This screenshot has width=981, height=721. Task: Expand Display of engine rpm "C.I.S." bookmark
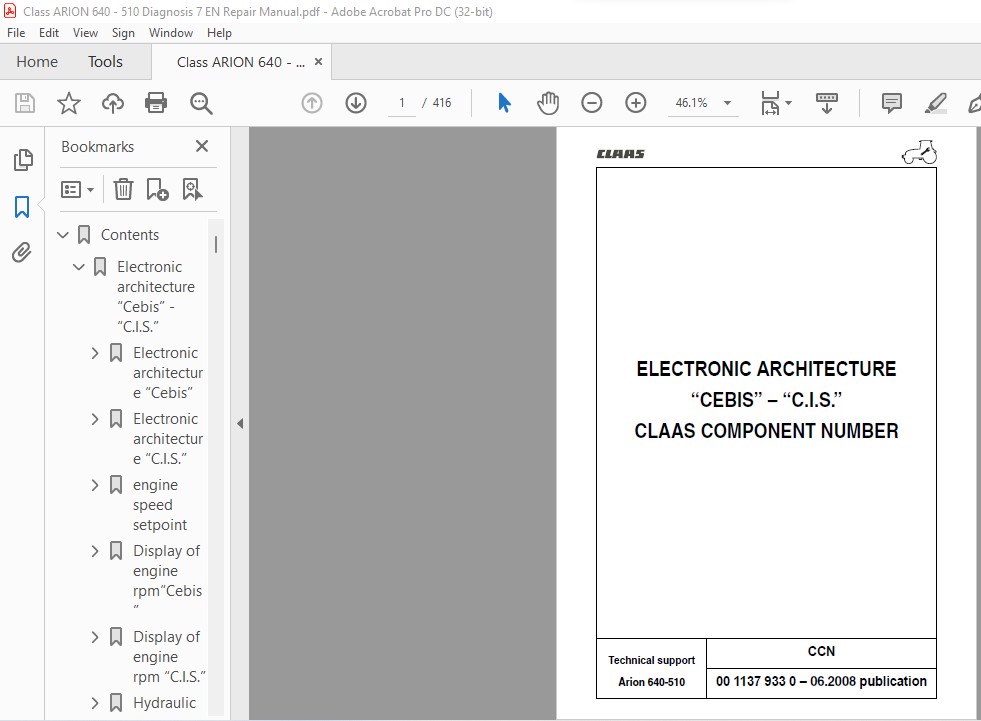click(x=94, y=638)
